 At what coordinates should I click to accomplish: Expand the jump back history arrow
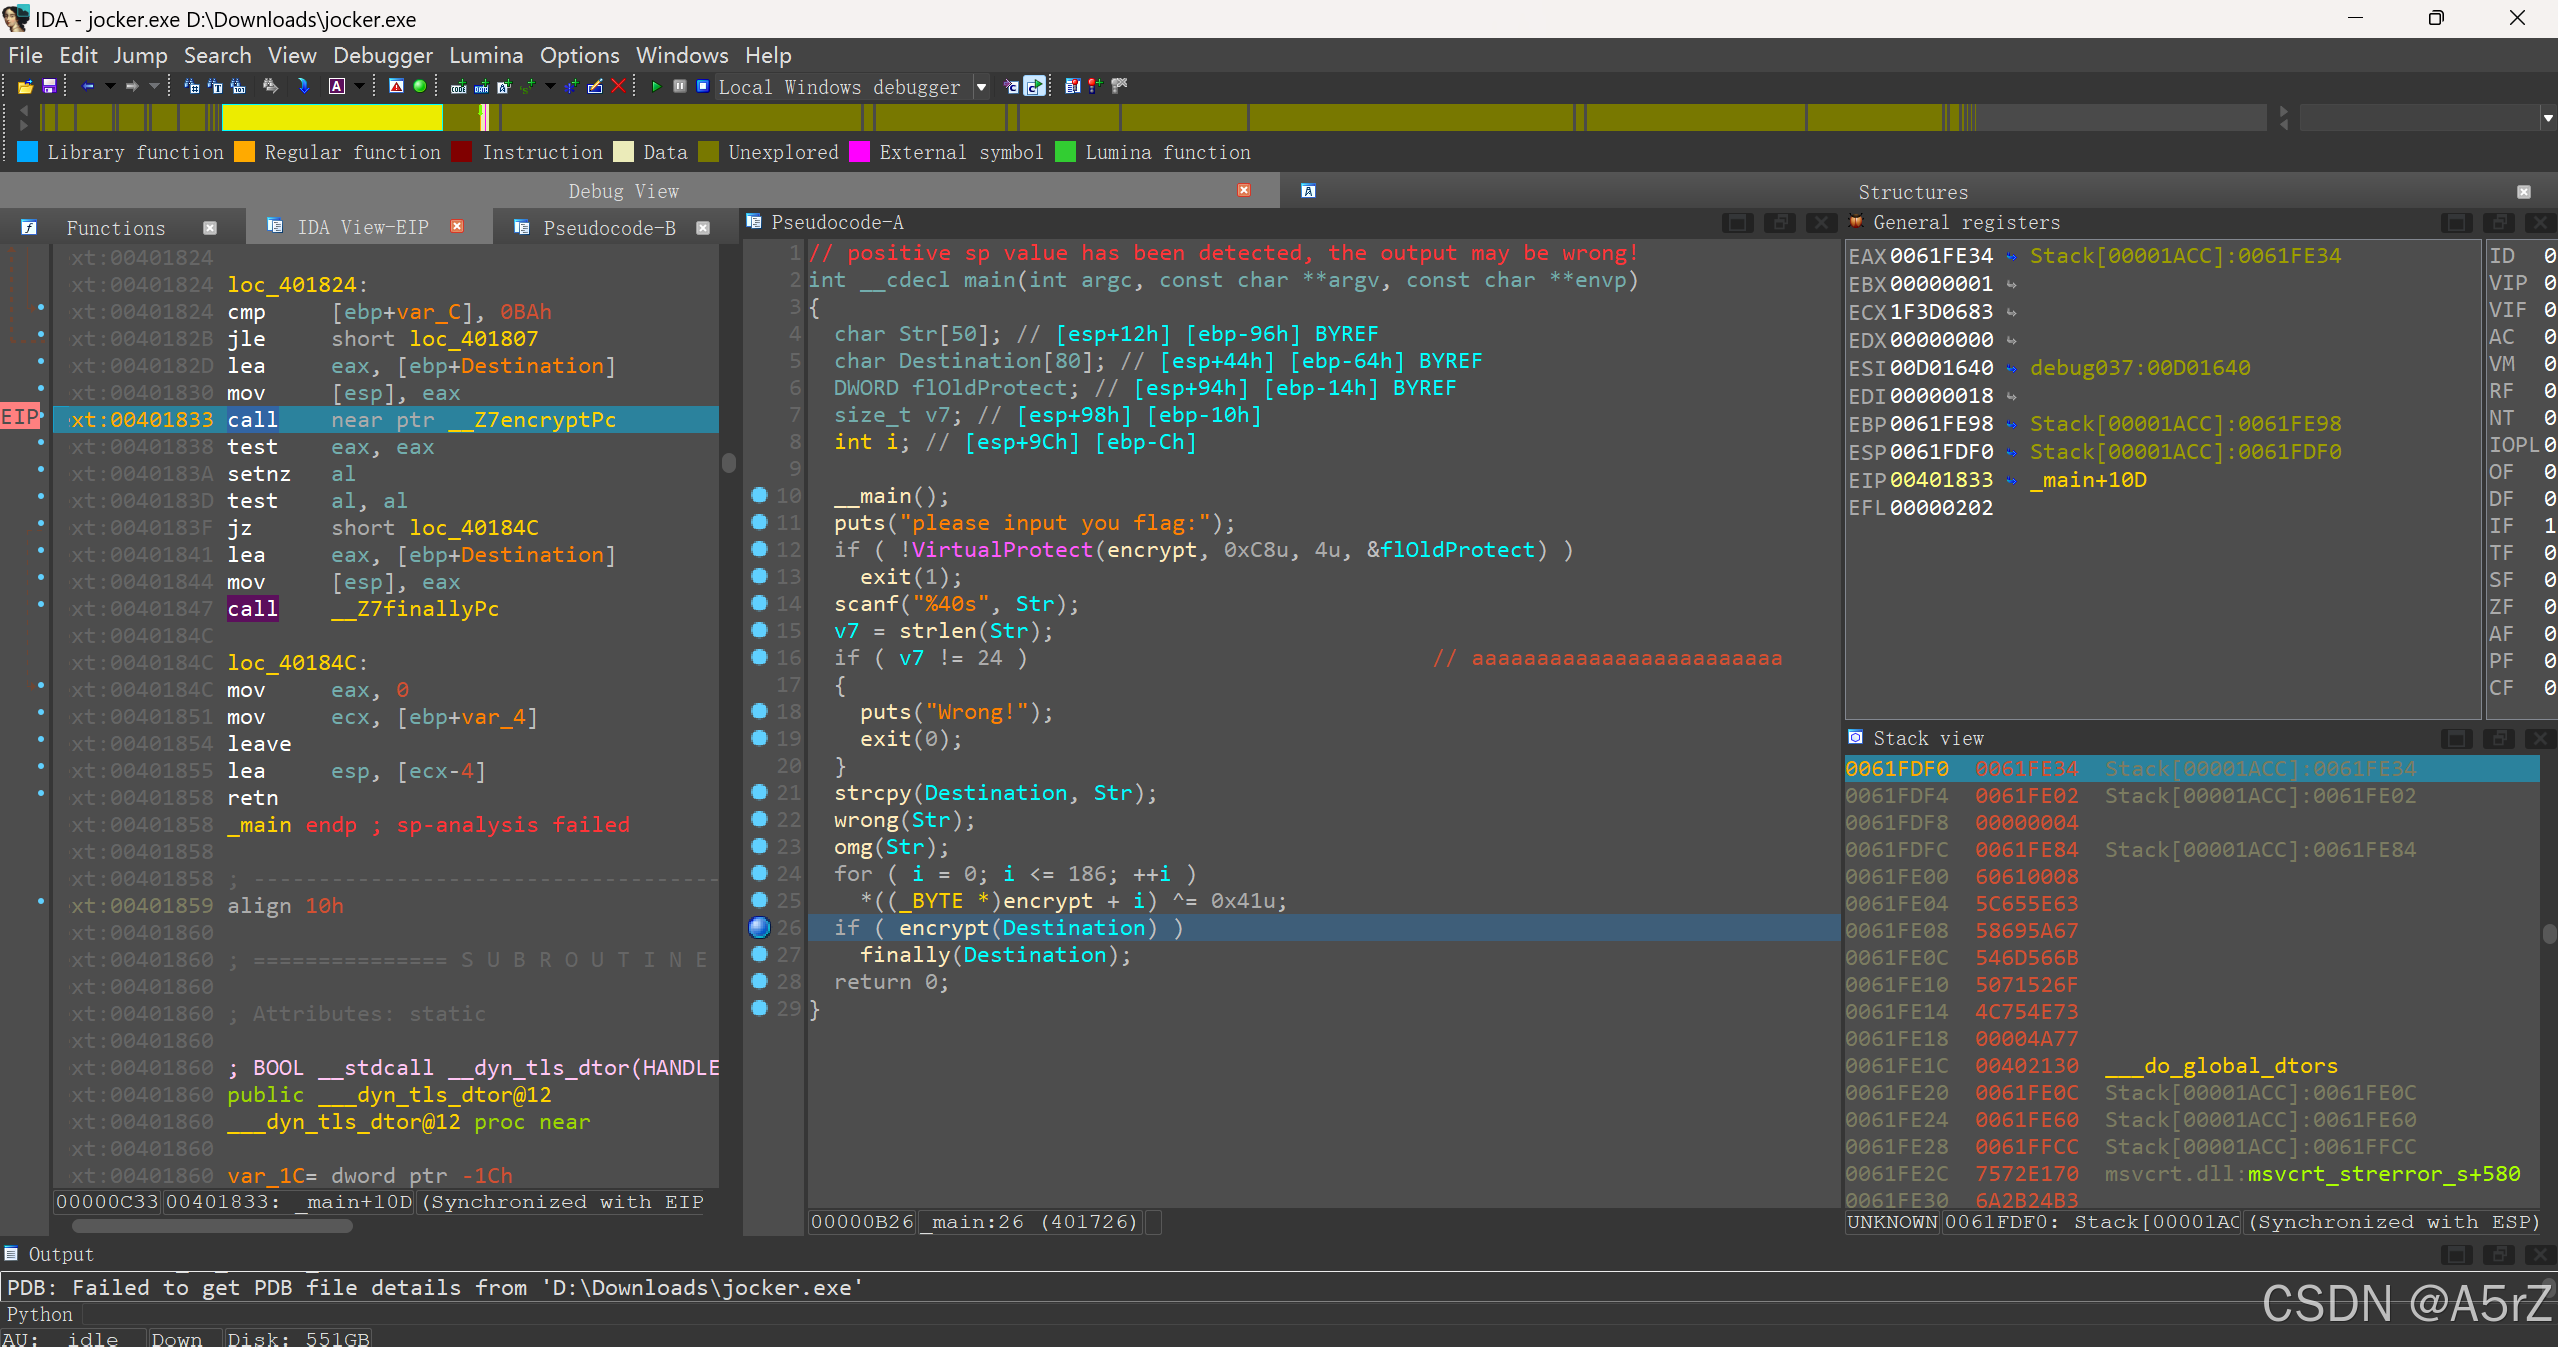point(110,87)
